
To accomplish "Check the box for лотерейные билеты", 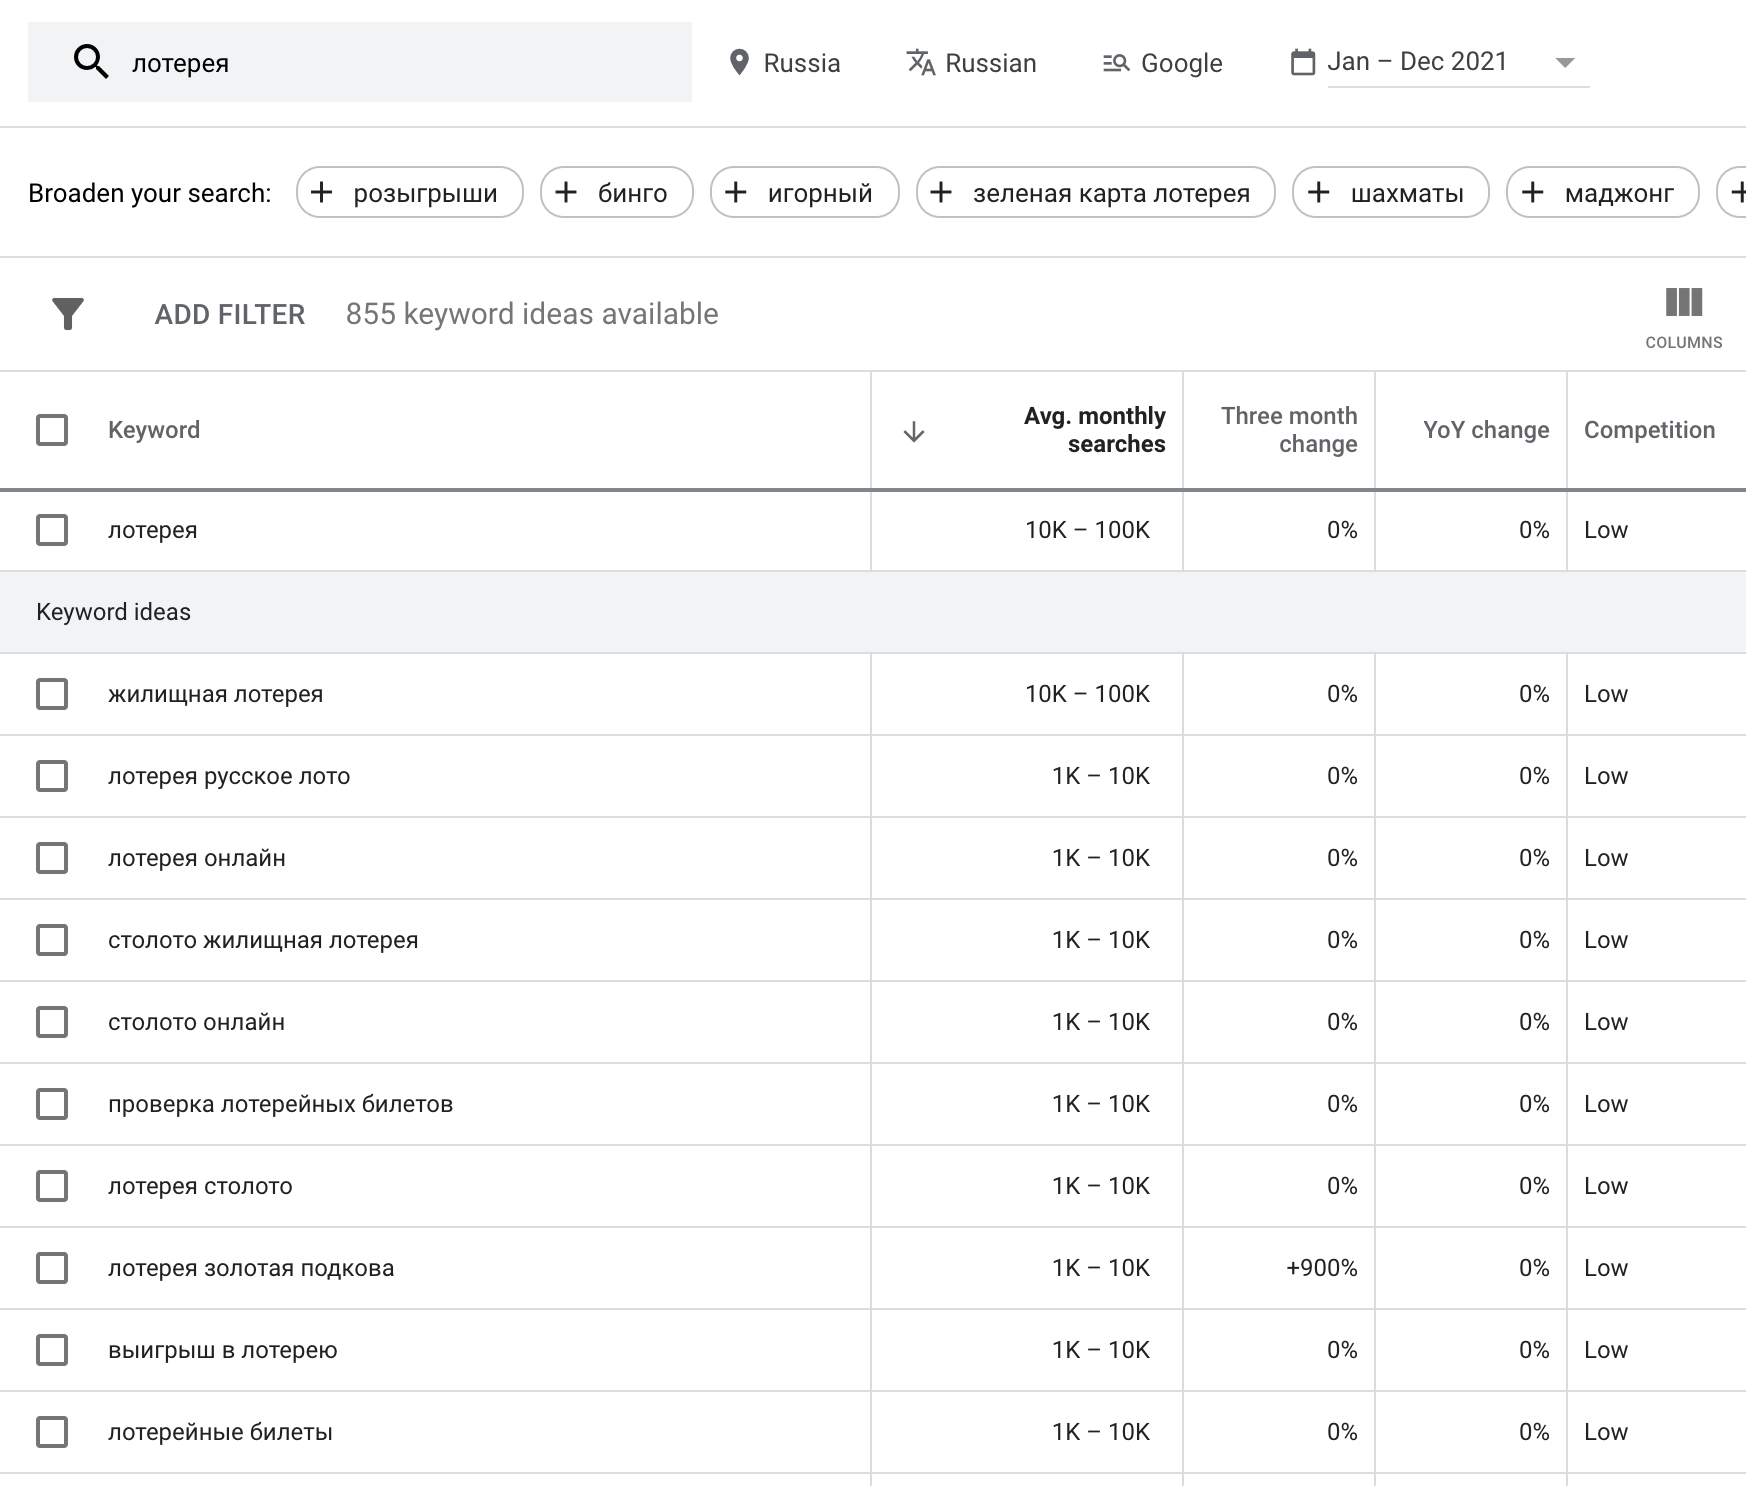I will [52, 1432].
